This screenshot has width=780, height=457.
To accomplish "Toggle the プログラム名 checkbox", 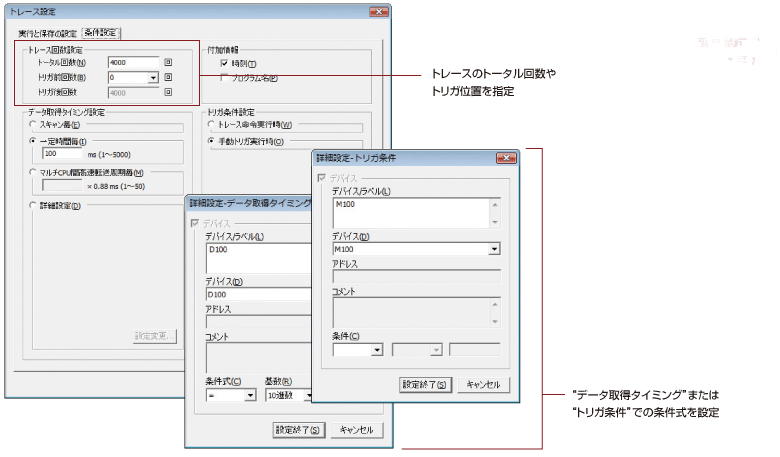I will pyautogui.click(x=224, y=77).
